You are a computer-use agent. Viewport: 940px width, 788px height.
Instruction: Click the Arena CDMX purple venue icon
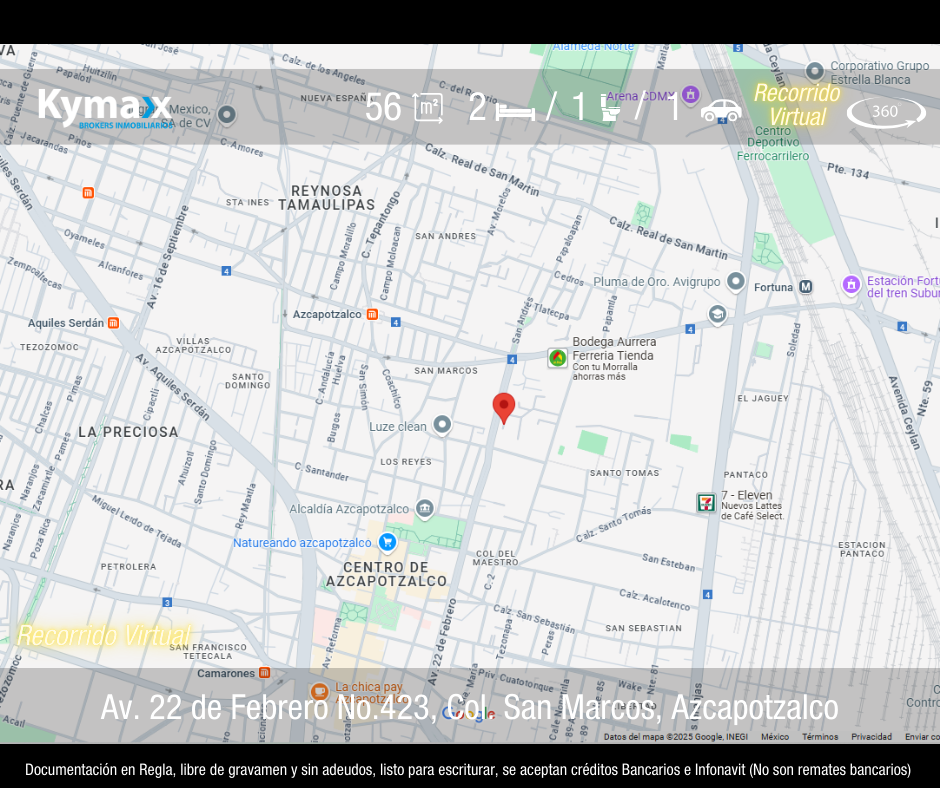[x=691, y=95]
